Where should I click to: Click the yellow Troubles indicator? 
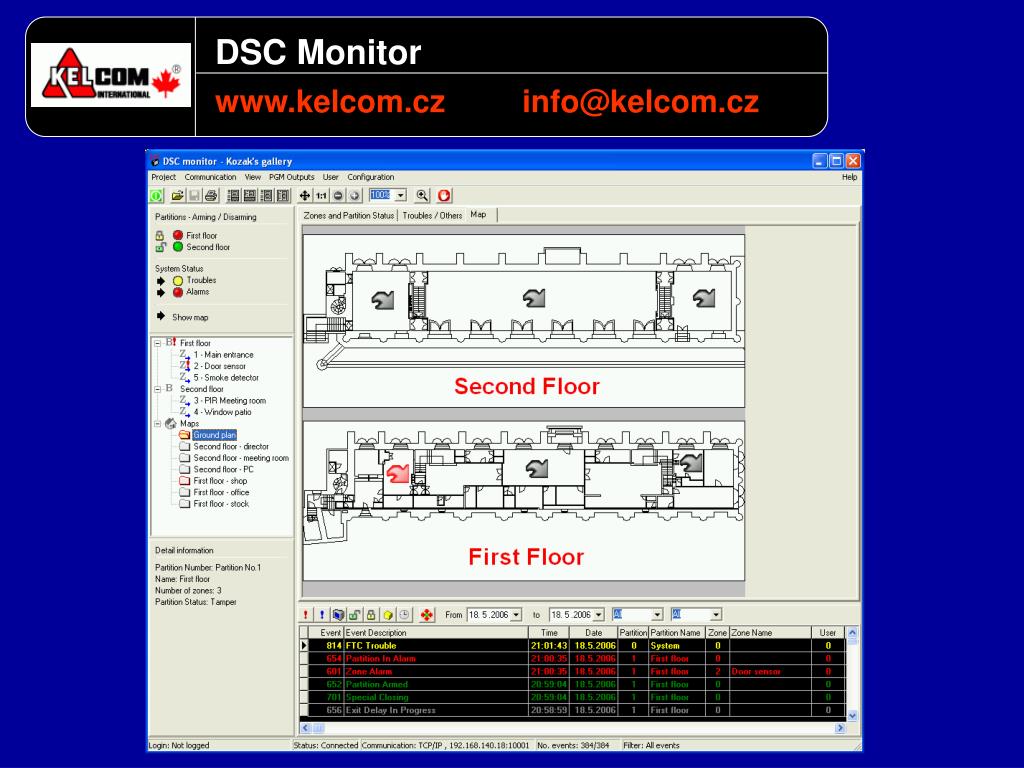(x=178, y=281)
